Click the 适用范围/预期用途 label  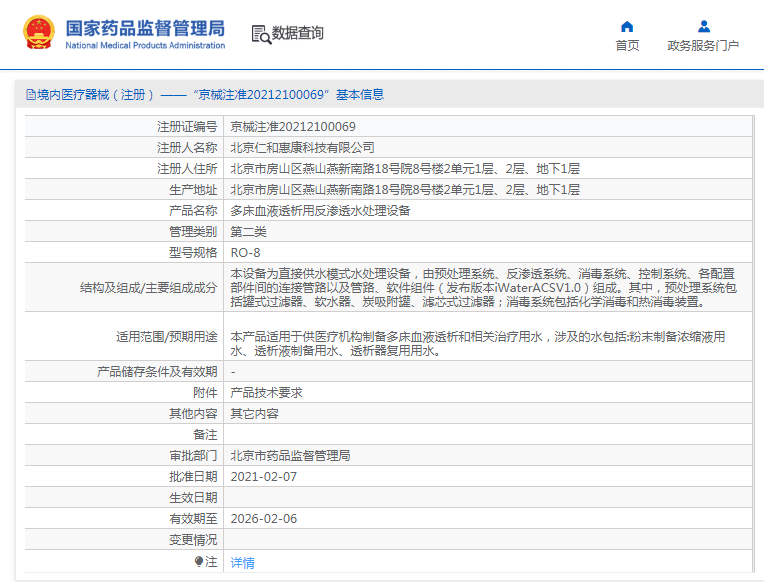(x=167, y=337)
